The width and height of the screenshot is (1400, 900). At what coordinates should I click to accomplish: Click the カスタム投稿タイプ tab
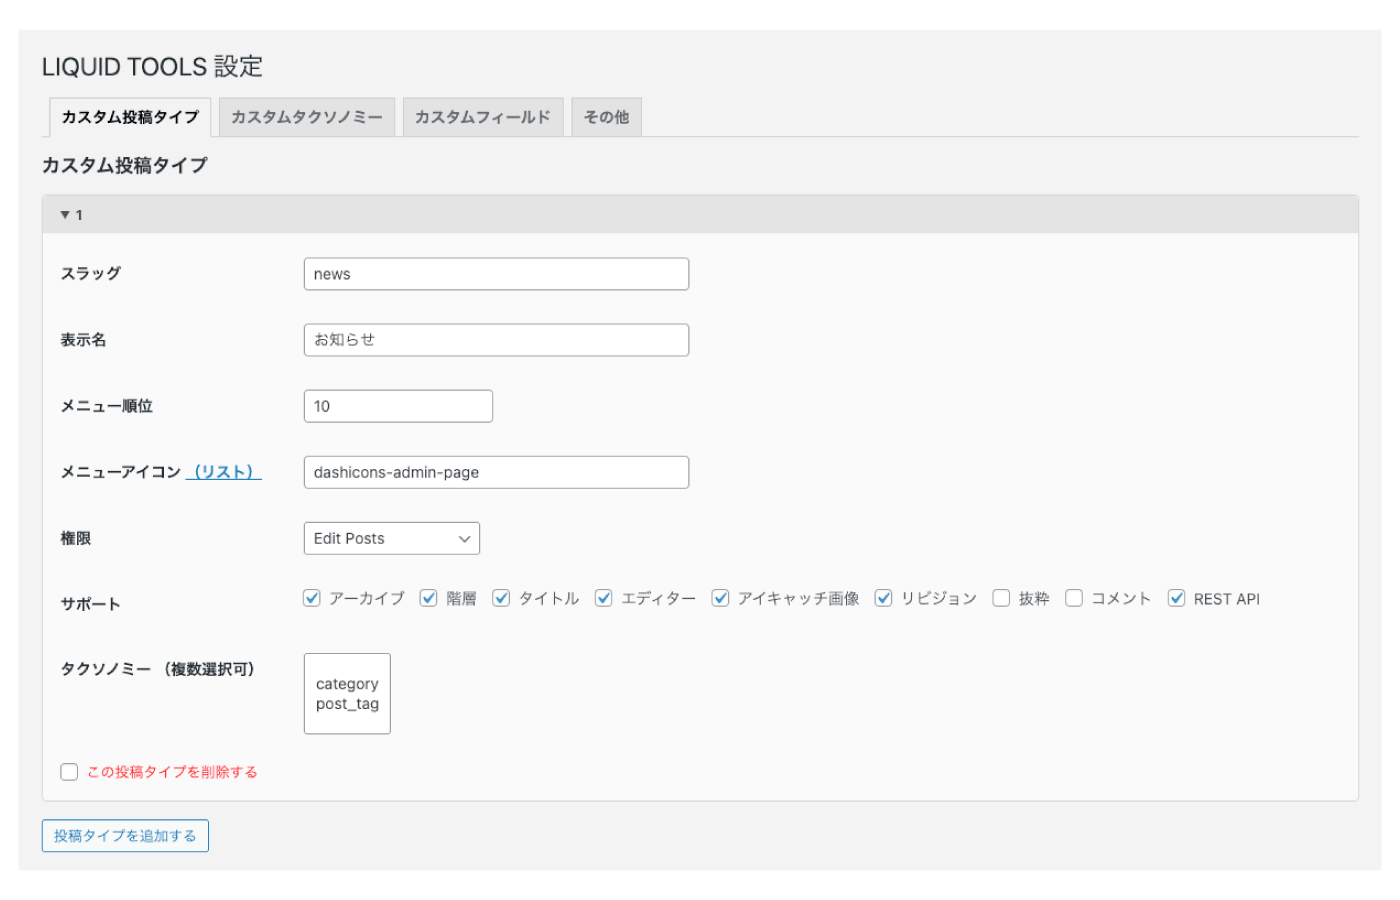tap(130, 117)
